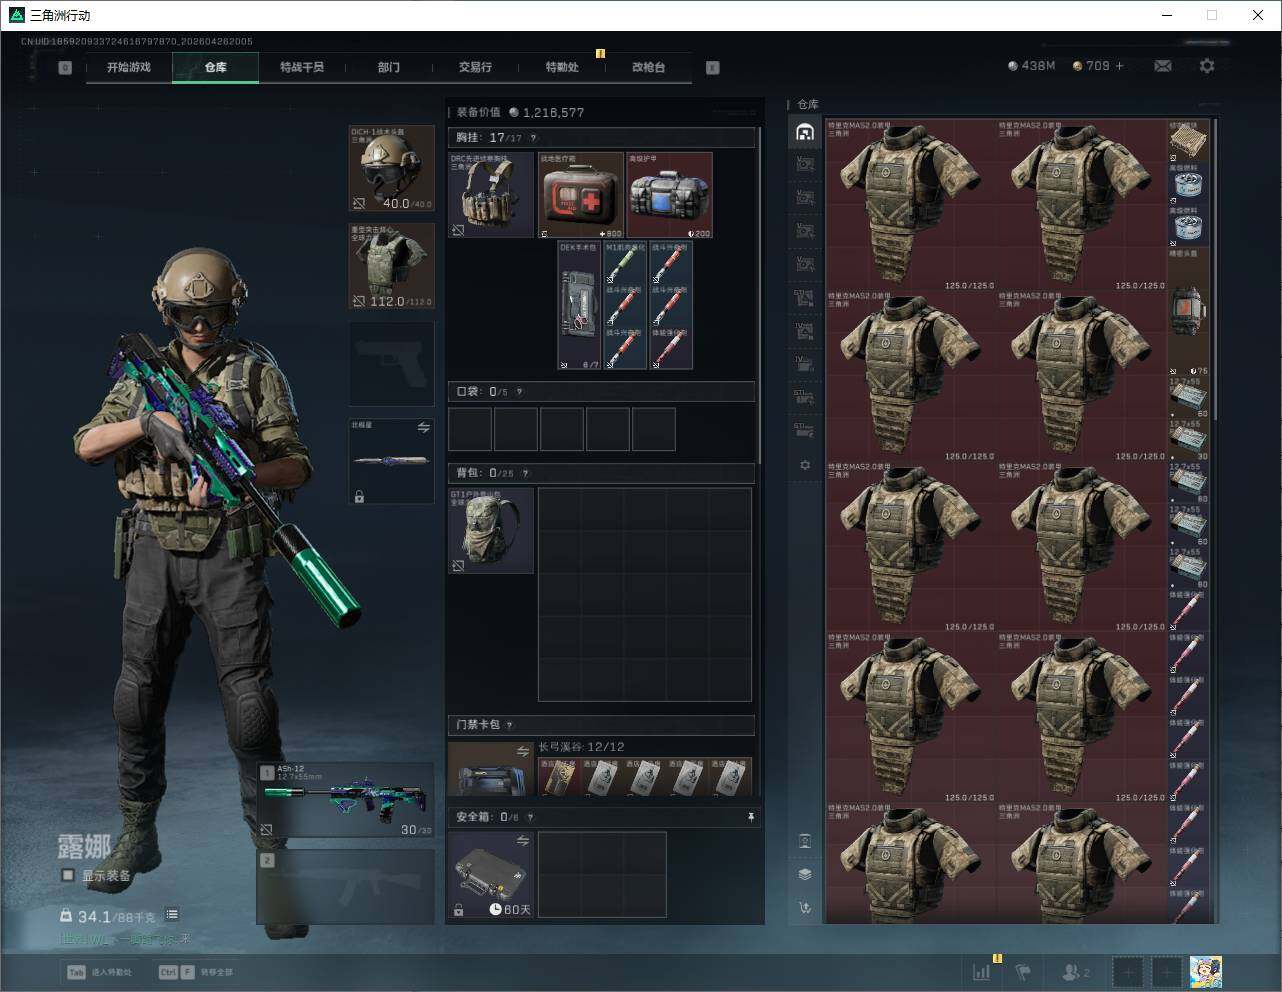Click the stash sort icon at the sidebar bottom
This screenshot has width=1282, height=992.
pyautogui.click(x=805, y=908)
